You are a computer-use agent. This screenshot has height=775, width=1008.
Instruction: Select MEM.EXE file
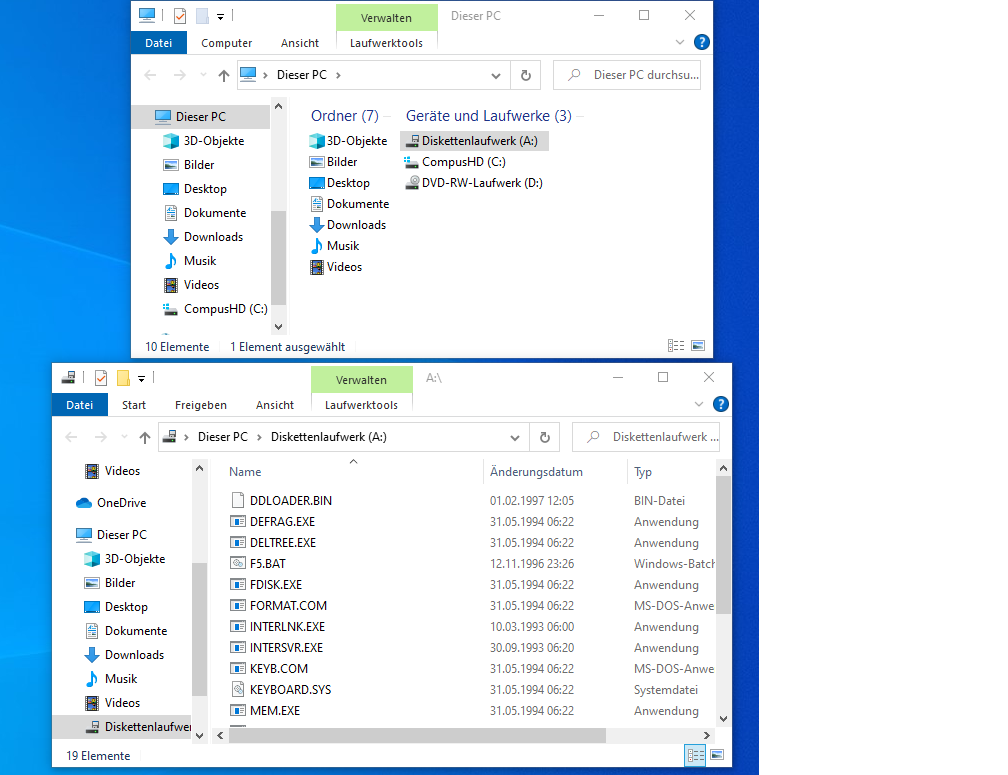coord(265,711)
